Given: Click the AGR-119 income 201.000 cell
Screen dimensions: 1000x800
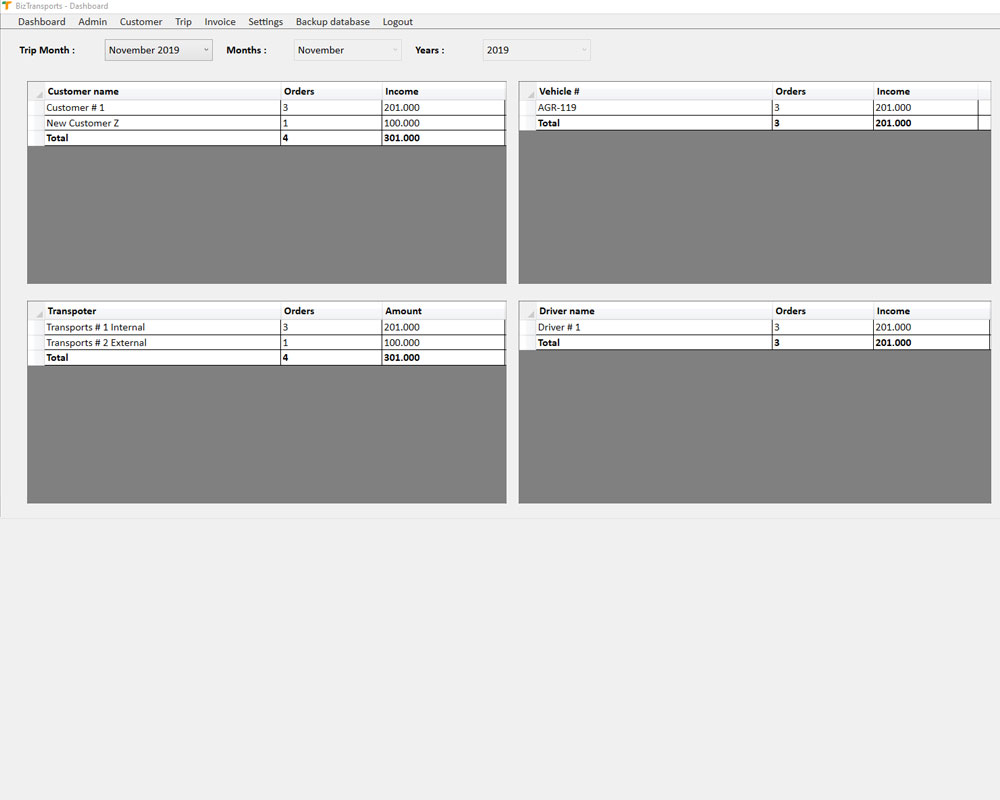Looking at the screenshot, I should point(925,108).
